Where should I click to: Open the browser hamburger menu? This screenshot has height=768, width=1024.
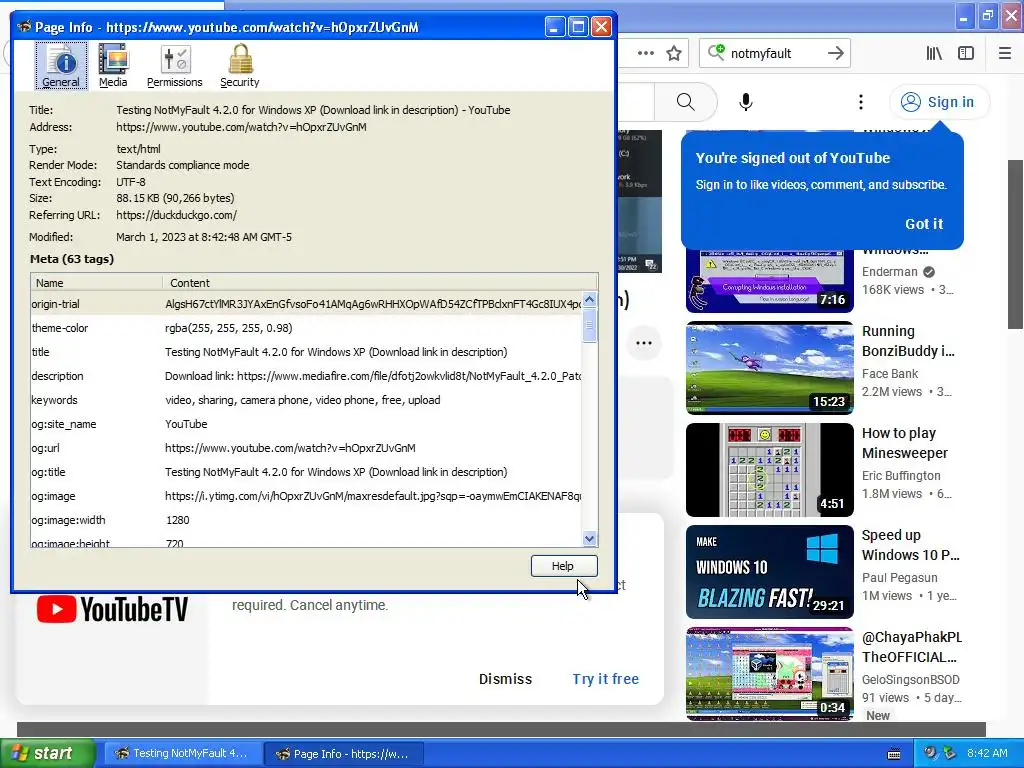[x=1005, y=53]
